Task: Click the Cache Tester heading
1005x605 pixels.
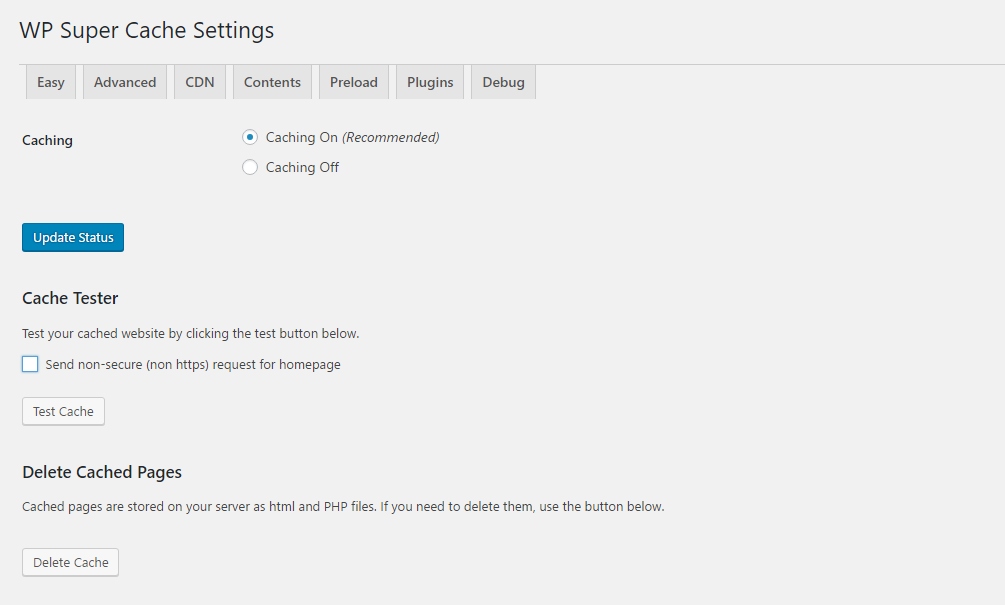Action: coord(70,298)
